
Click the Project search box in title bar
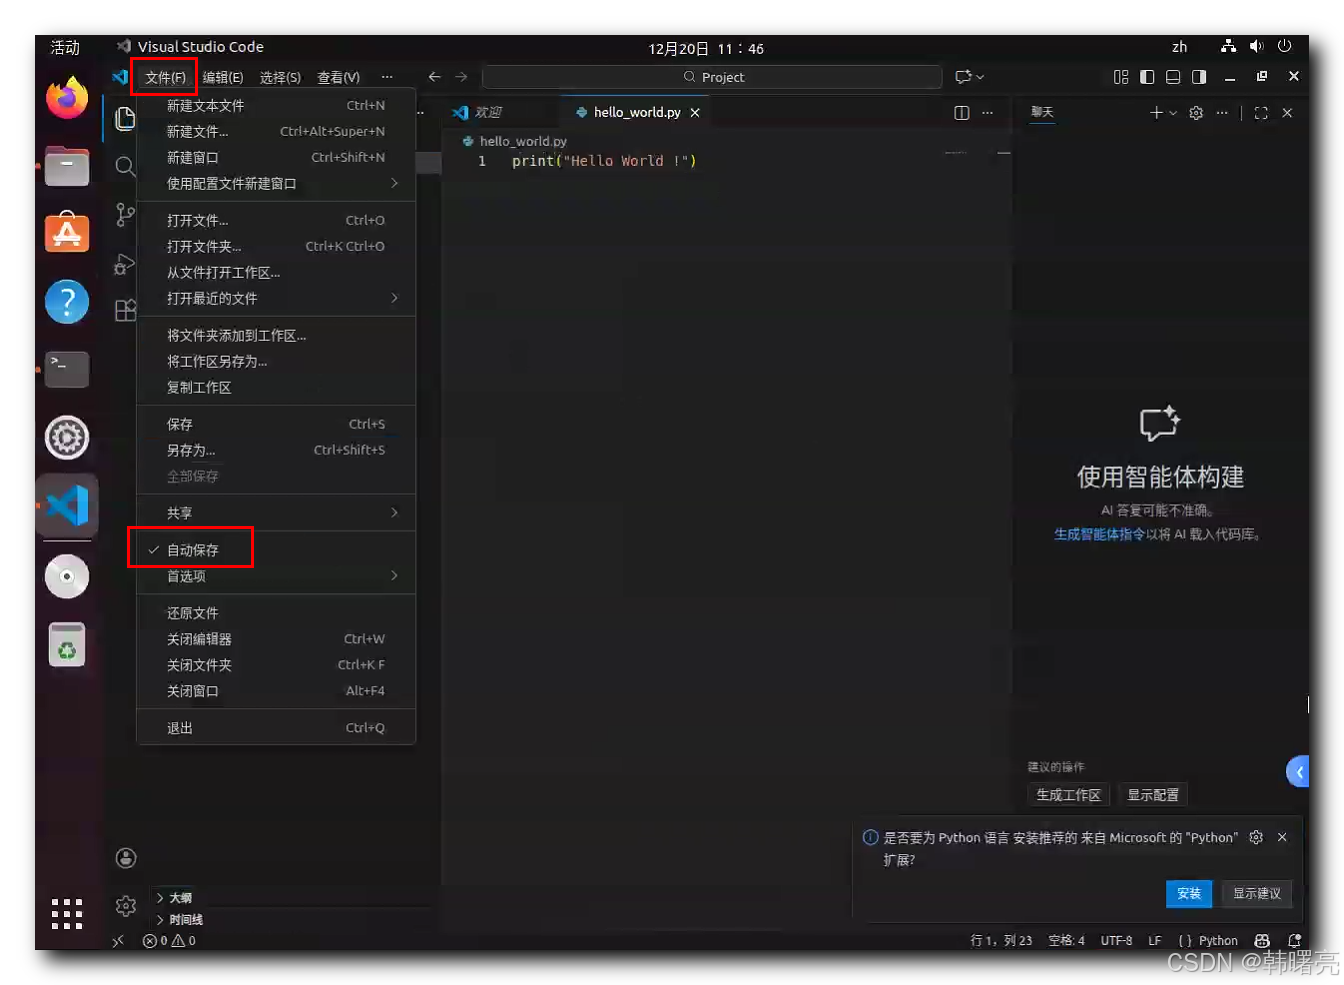713,76
